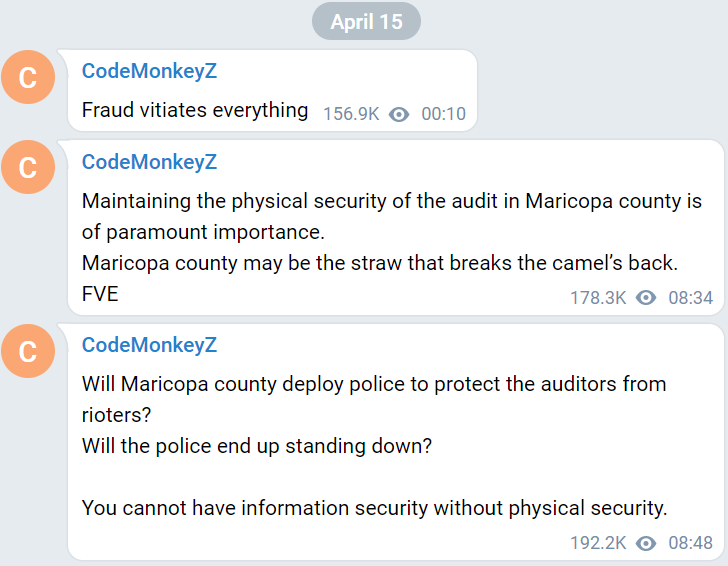Click the 156.9K view count
Viewport: 728px width, 566px height.
351,114
